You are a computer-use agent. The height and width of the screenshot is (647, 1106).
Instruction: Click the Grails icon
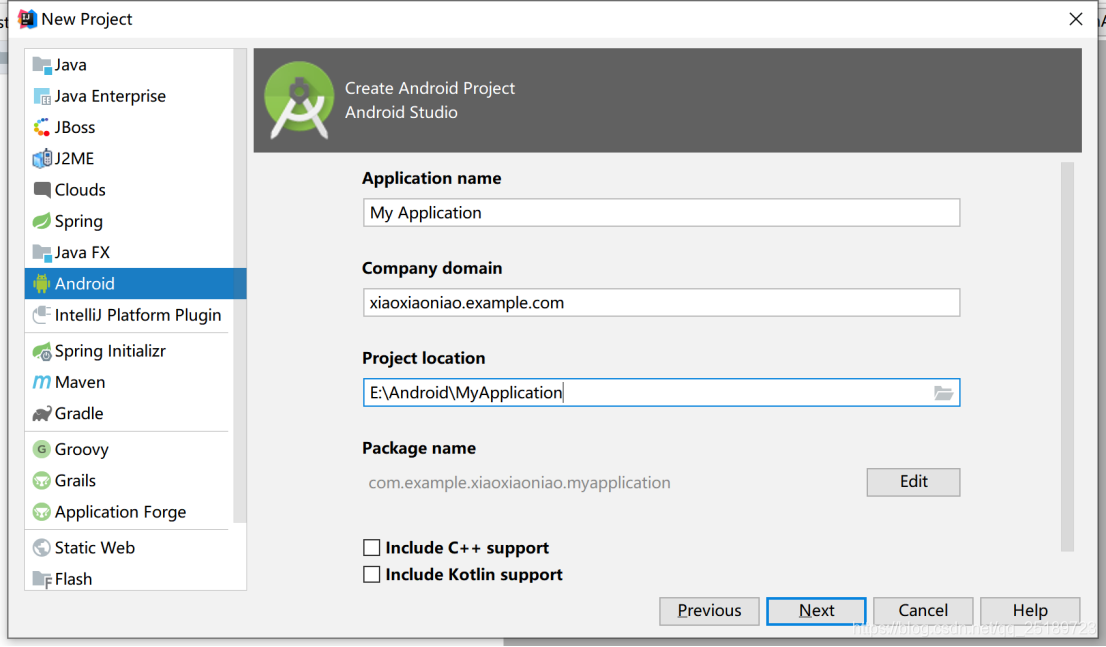pos(42,480)
